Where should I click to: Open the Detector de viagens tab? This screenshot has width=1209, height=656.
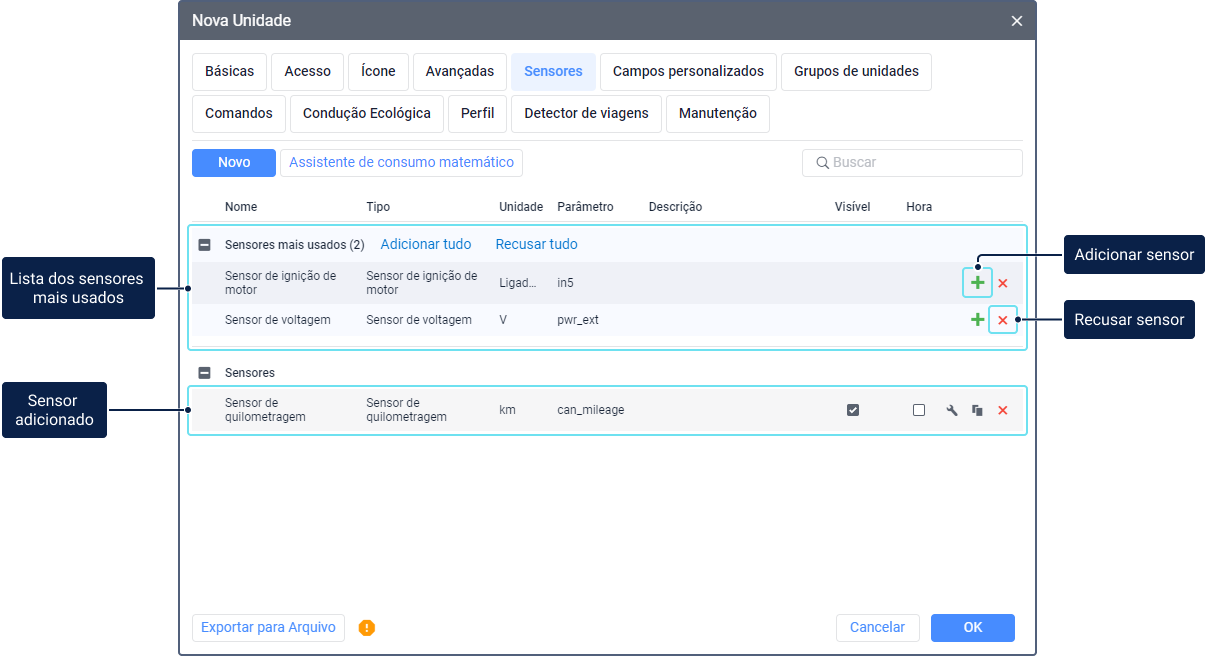coord(586,114)
